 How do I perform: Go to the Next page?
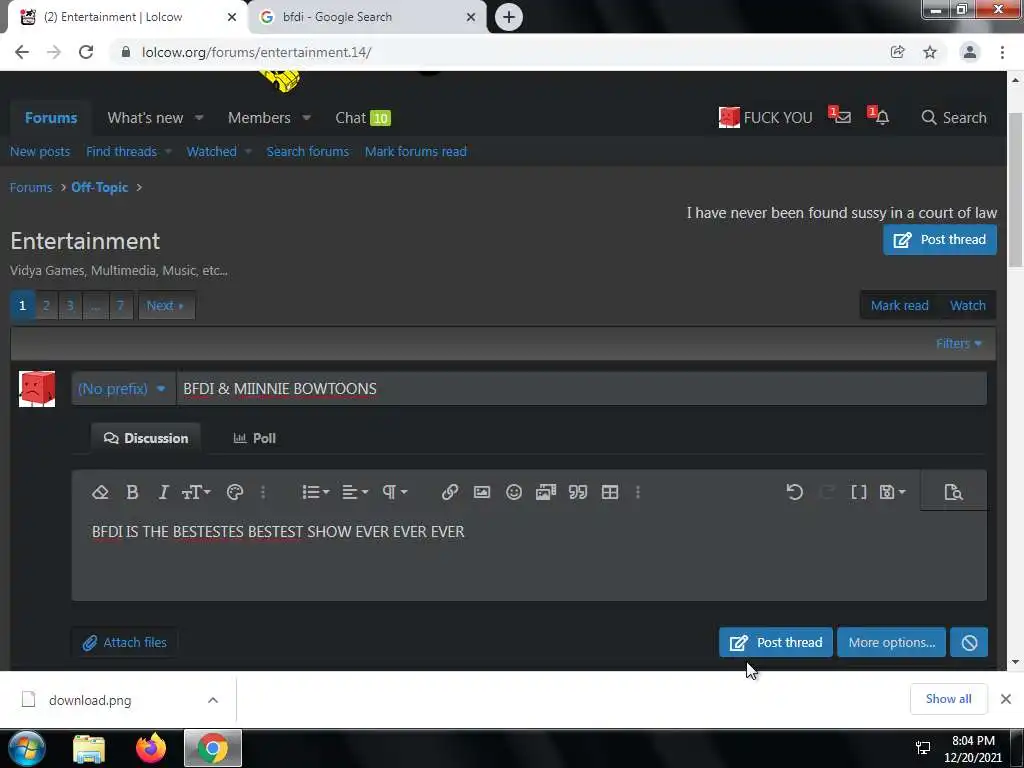pyautogui.click(x=166, y=306)
